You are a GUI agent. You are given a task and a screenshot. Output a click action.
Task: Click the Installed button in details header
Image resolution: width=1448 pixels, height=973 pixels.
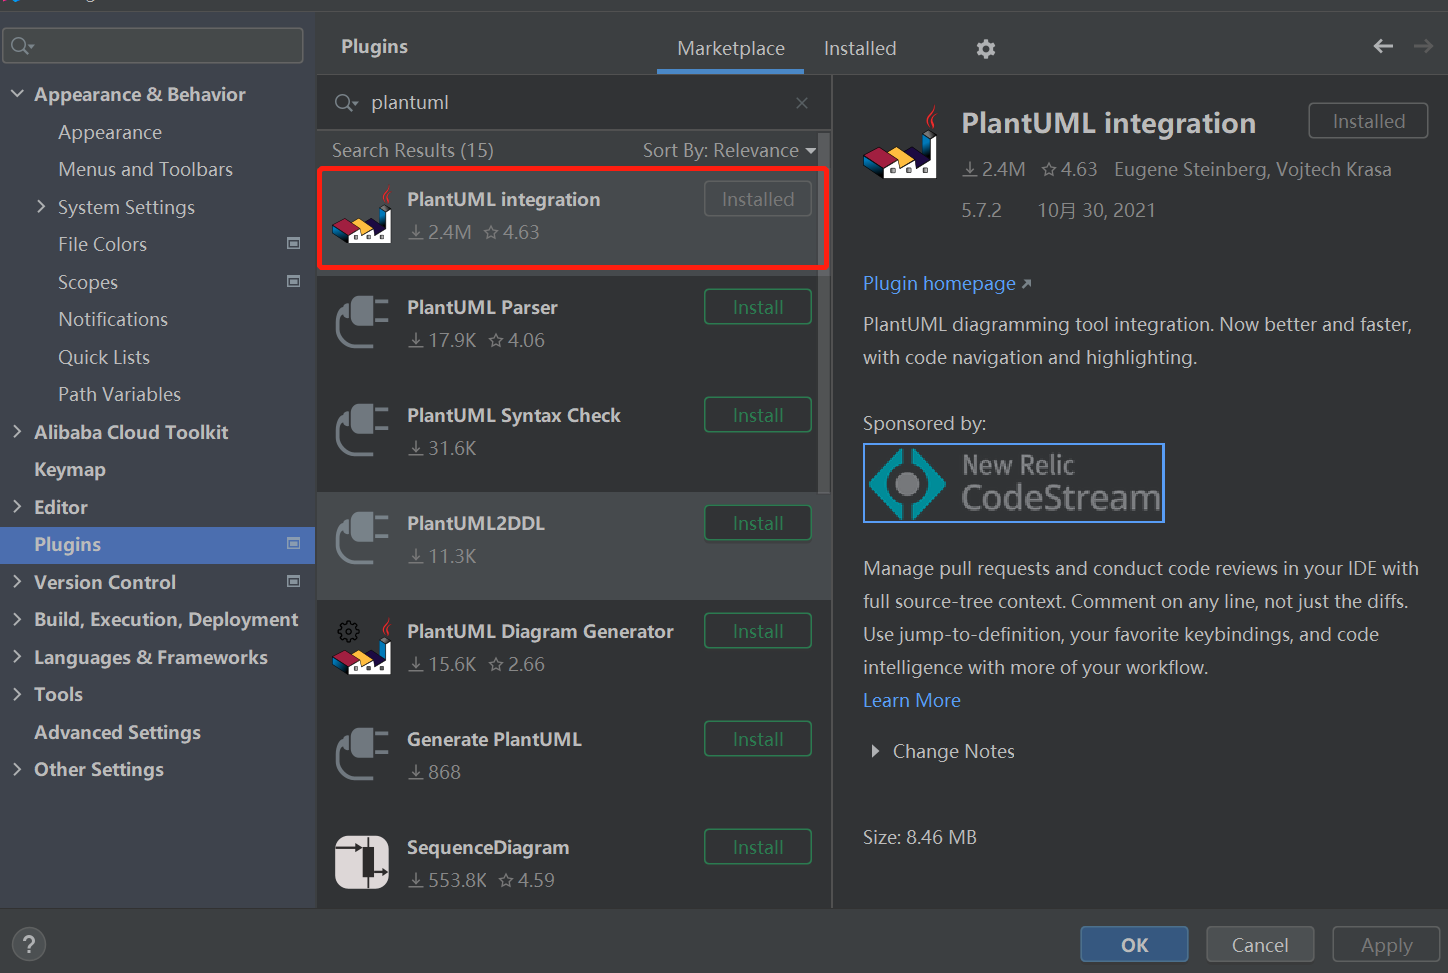point(1368,121)
